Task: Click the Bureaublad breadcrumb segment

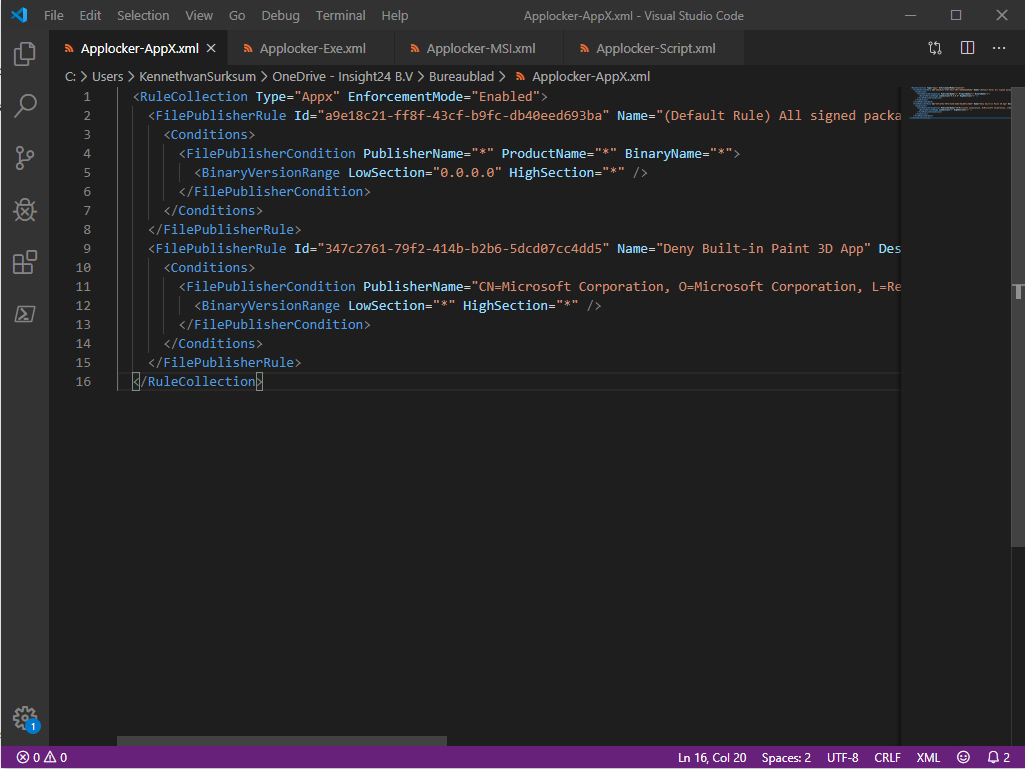Action: (462, 77)
